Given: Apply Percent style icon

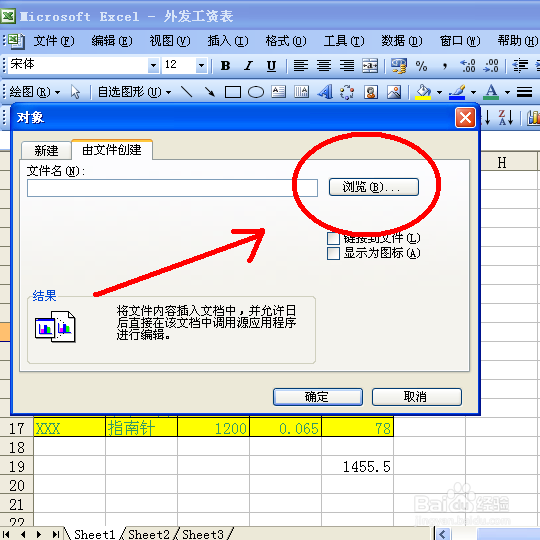Looking at the screenshot, I should [422, 65].
